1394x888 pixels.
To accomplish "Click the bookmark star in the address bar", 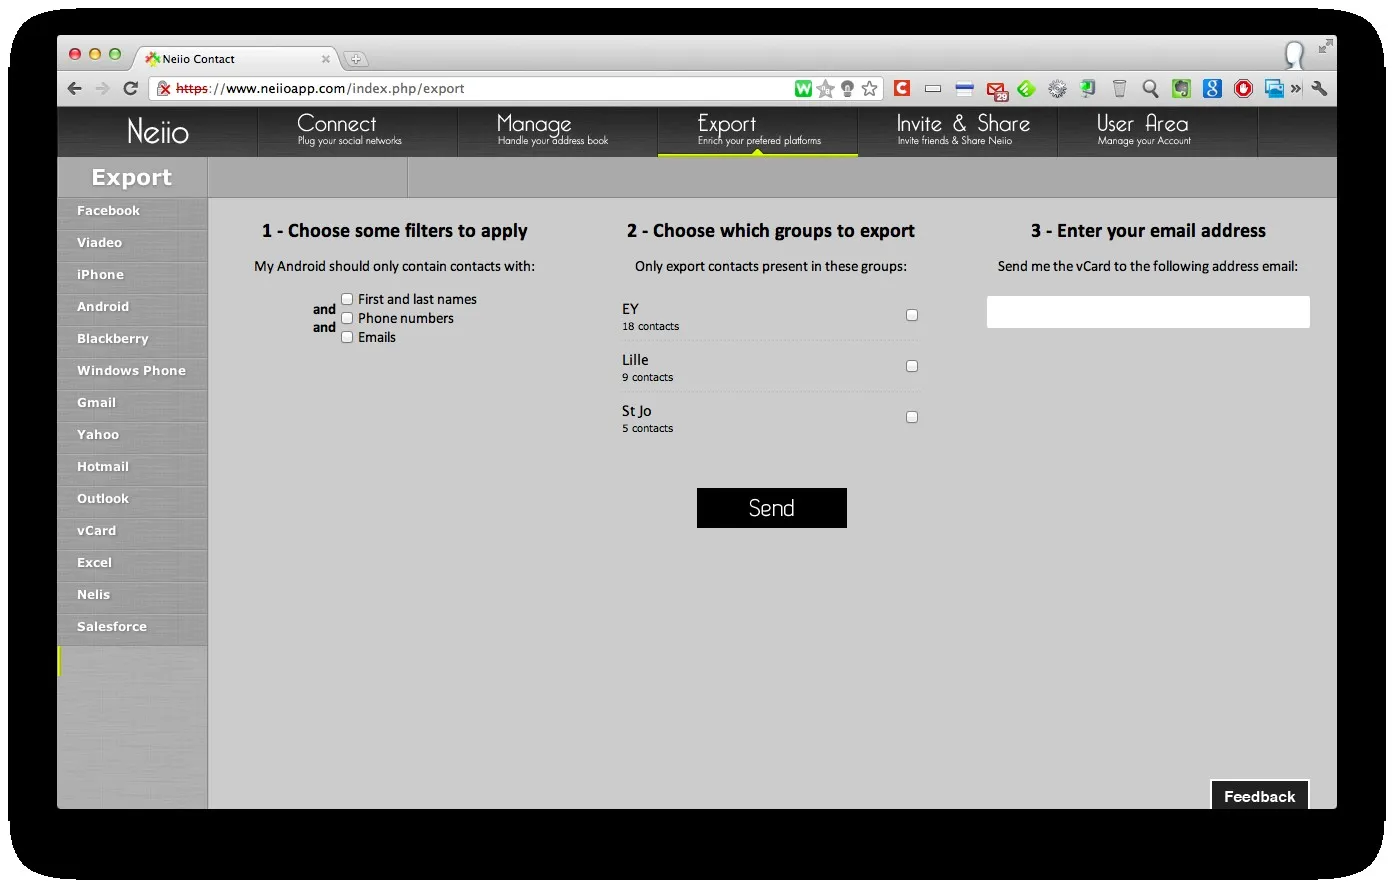I will 870,89.
